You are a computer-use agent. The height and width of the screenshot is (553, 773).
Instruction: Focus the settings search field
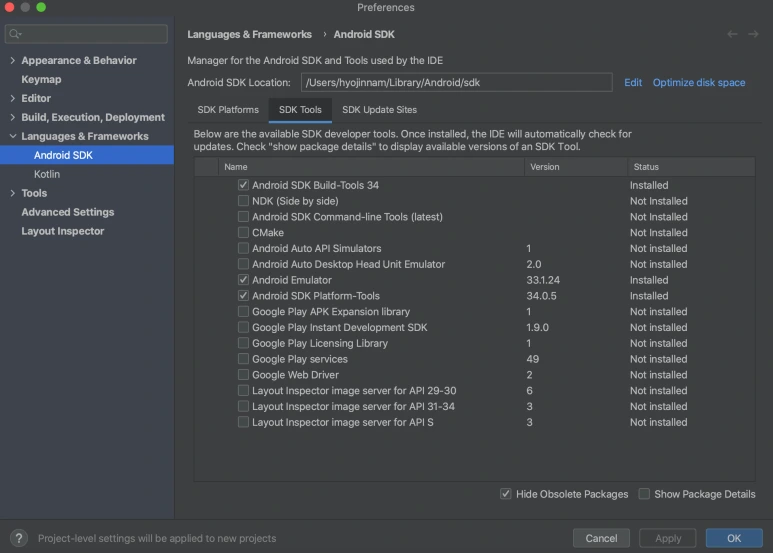click(x=86, y=34)
